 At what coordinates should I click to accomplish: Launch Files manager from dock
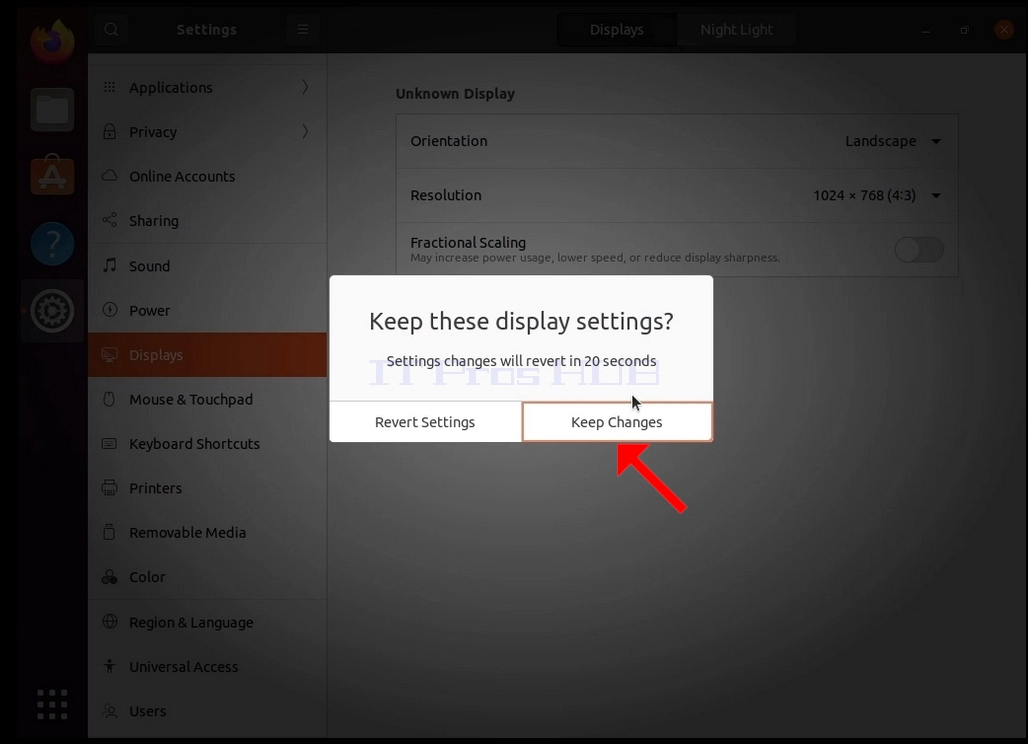click(52, 109)
